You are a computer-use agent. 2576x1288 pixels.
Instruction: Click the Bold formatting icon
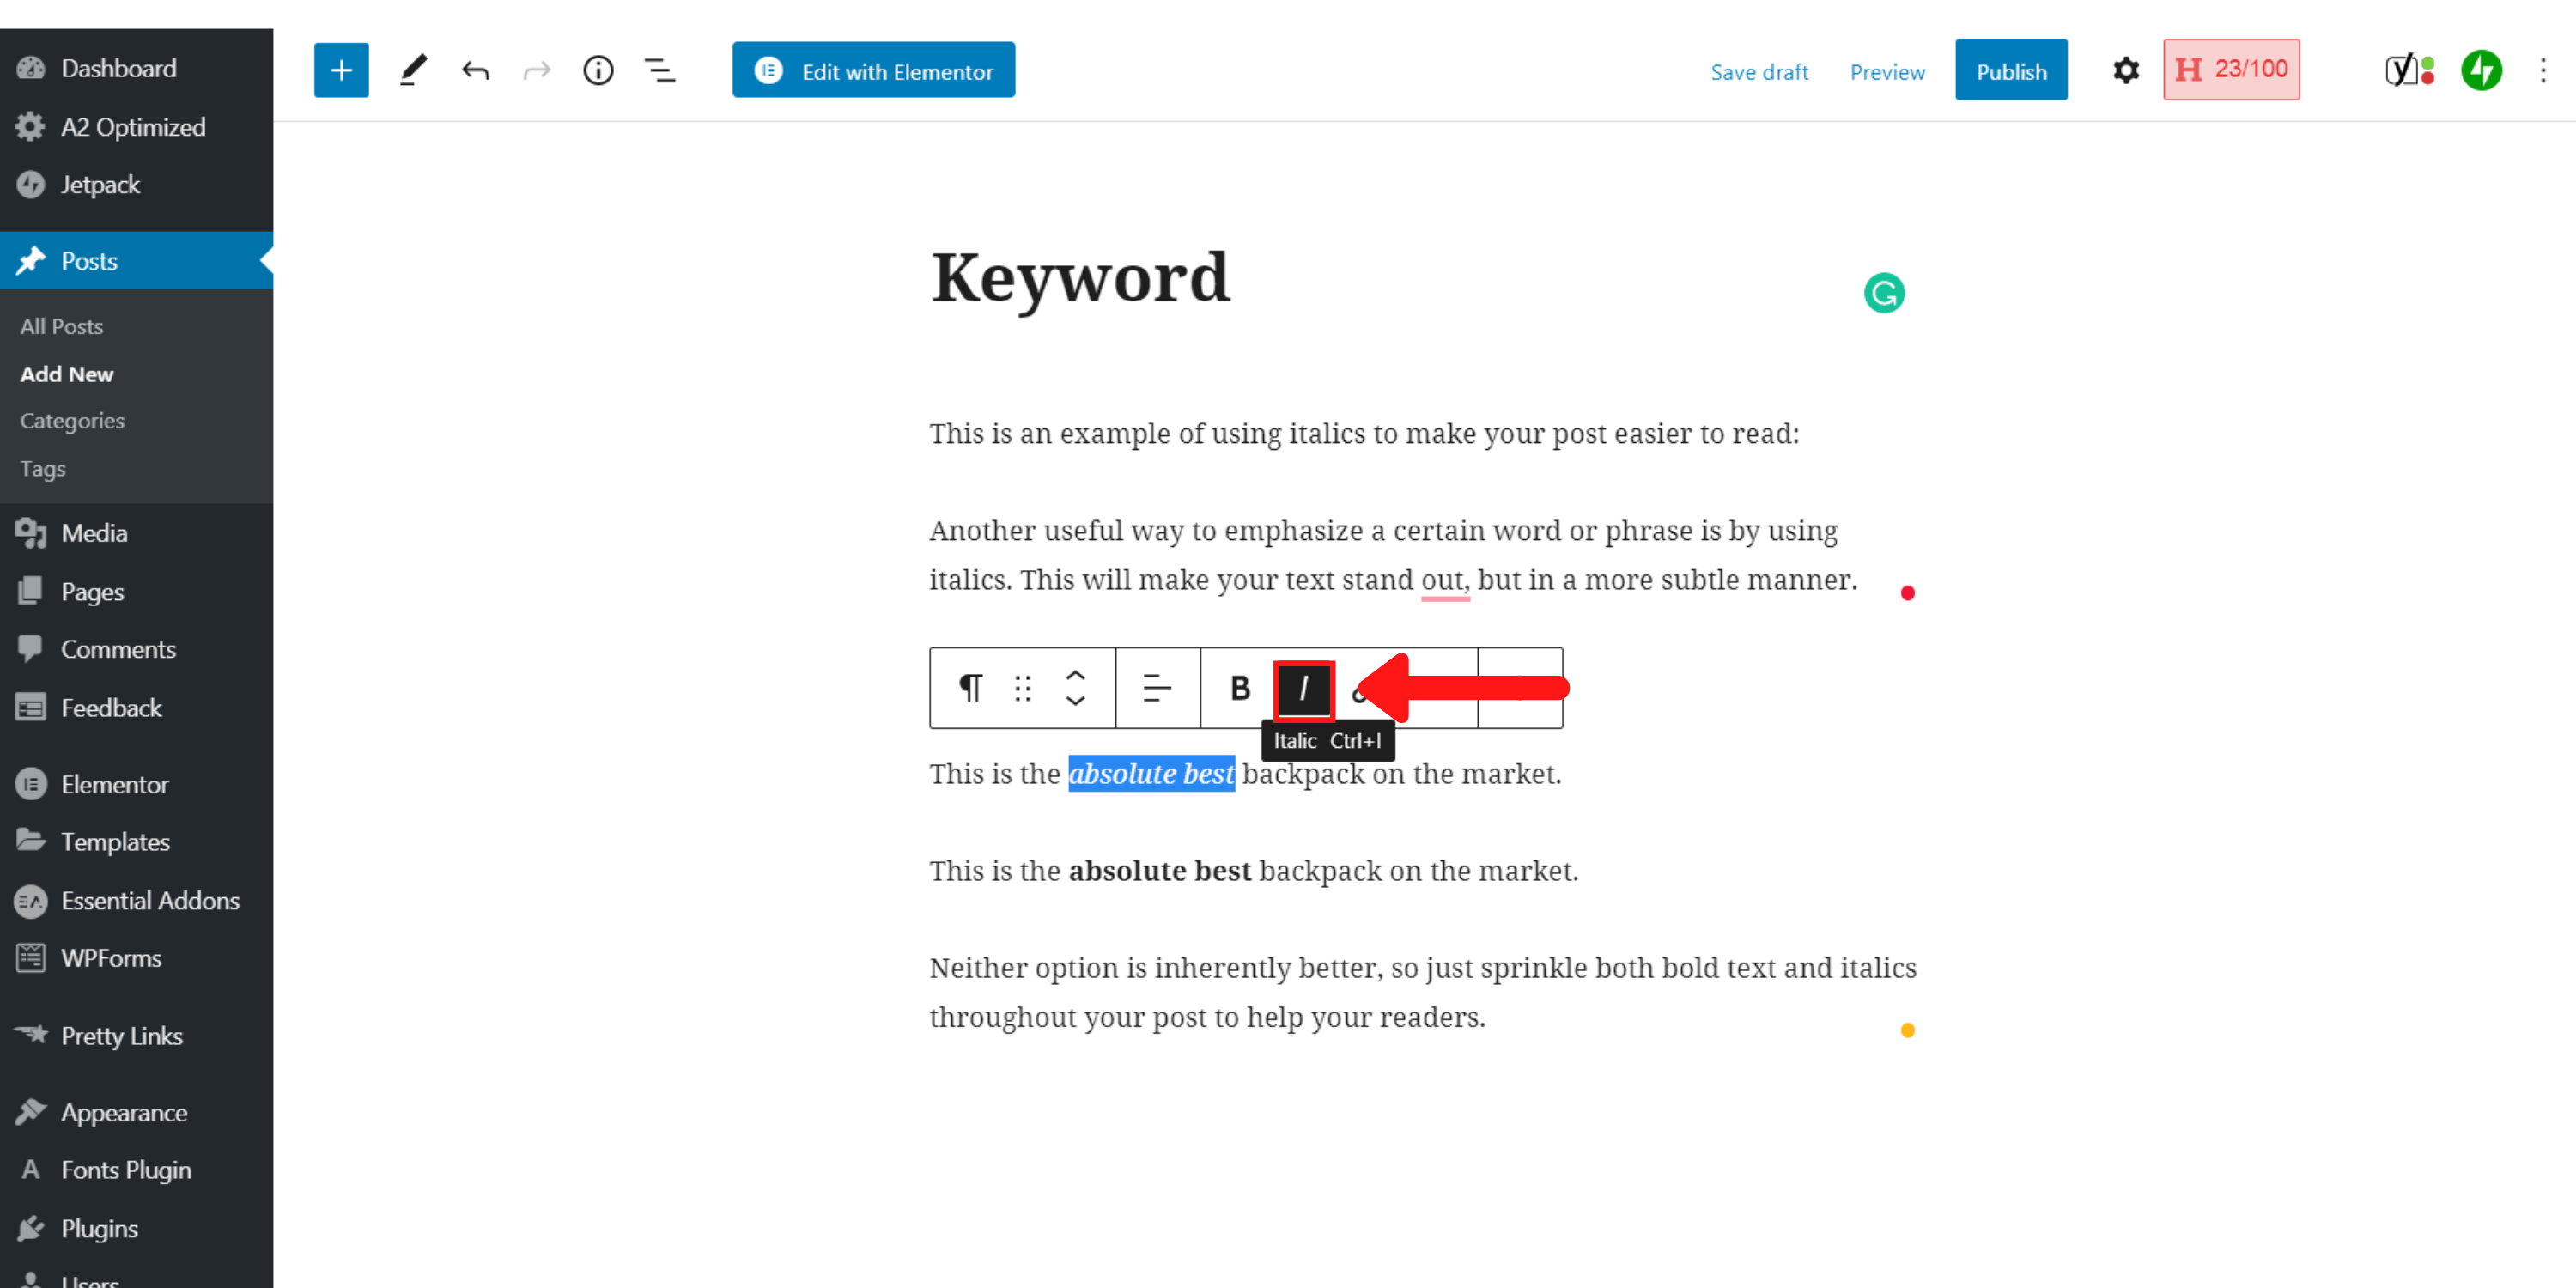coord(1241,687)
